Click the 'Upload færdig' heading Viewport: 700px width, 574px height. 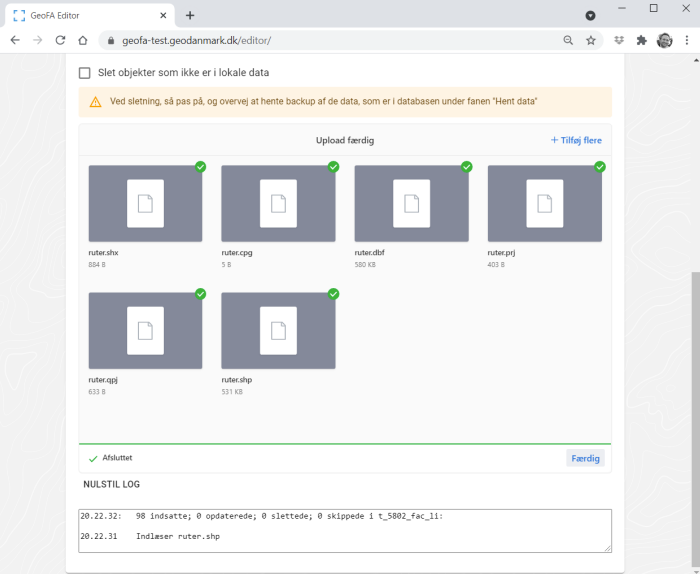click(345, 140)
